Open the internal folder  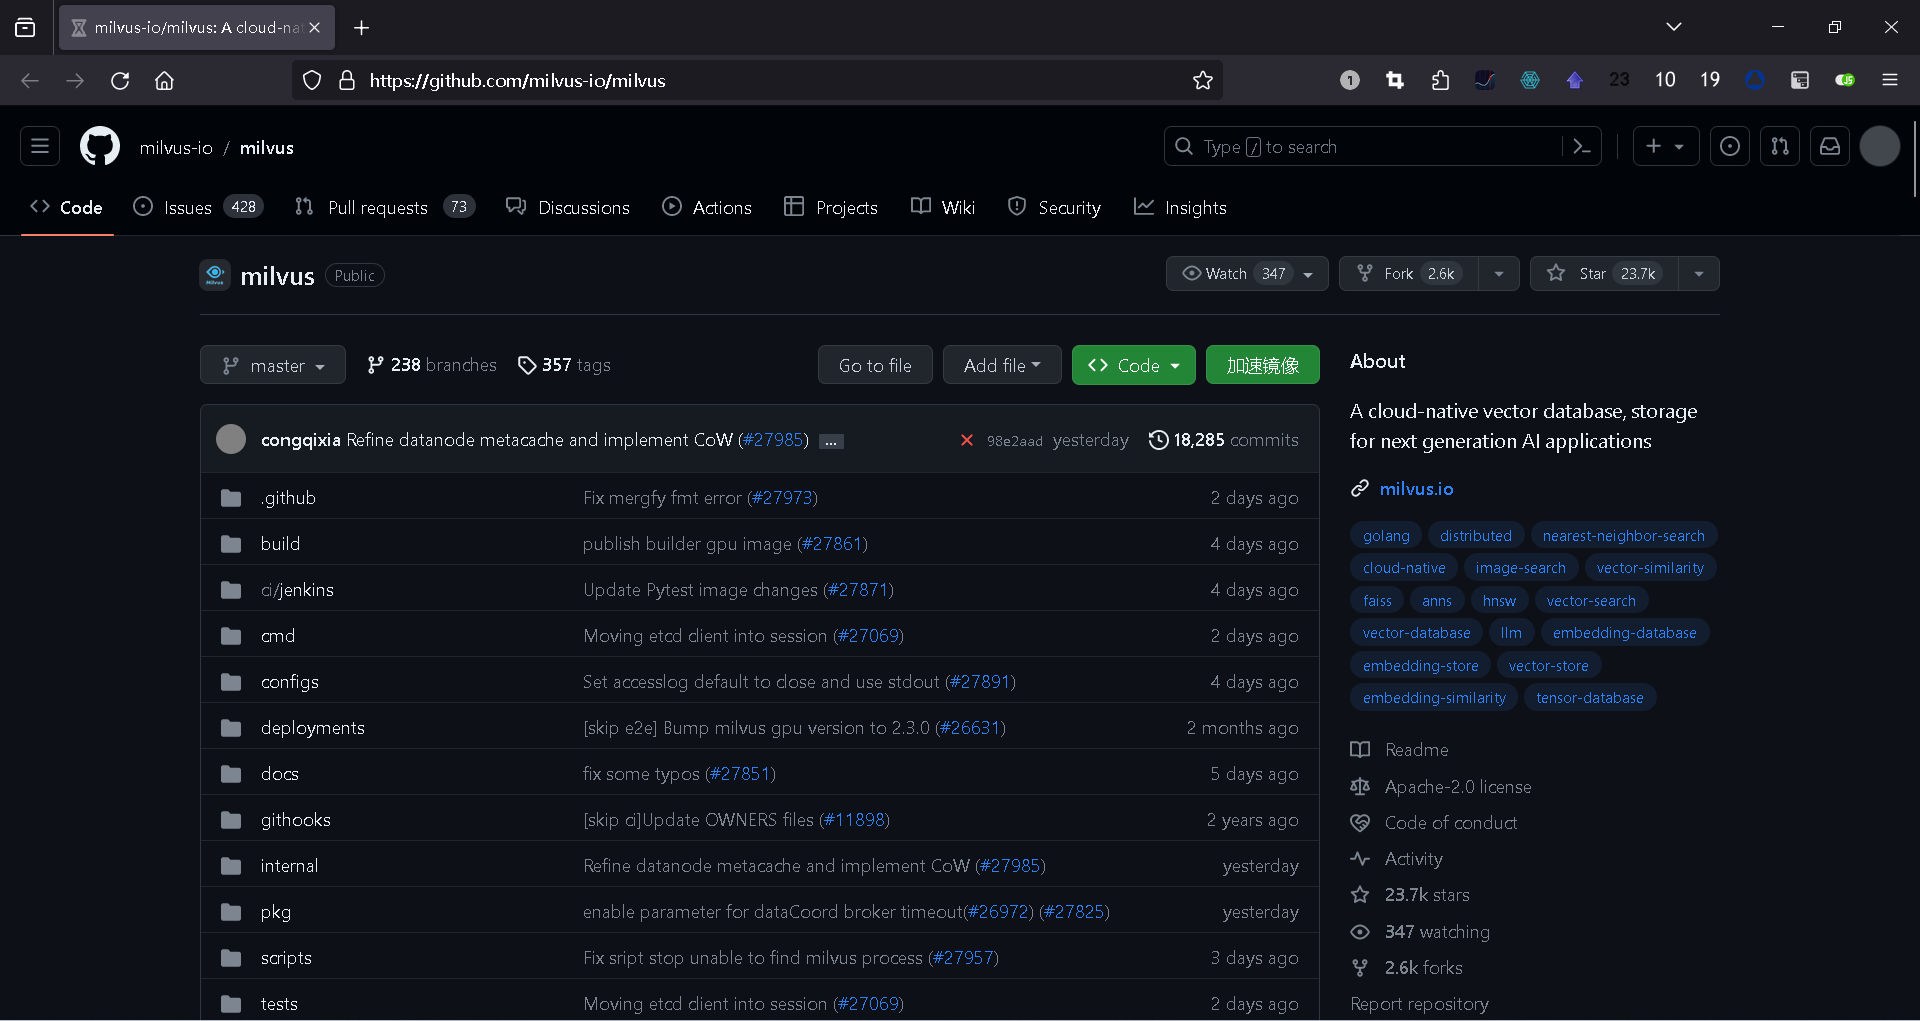[x=289, y=866]
